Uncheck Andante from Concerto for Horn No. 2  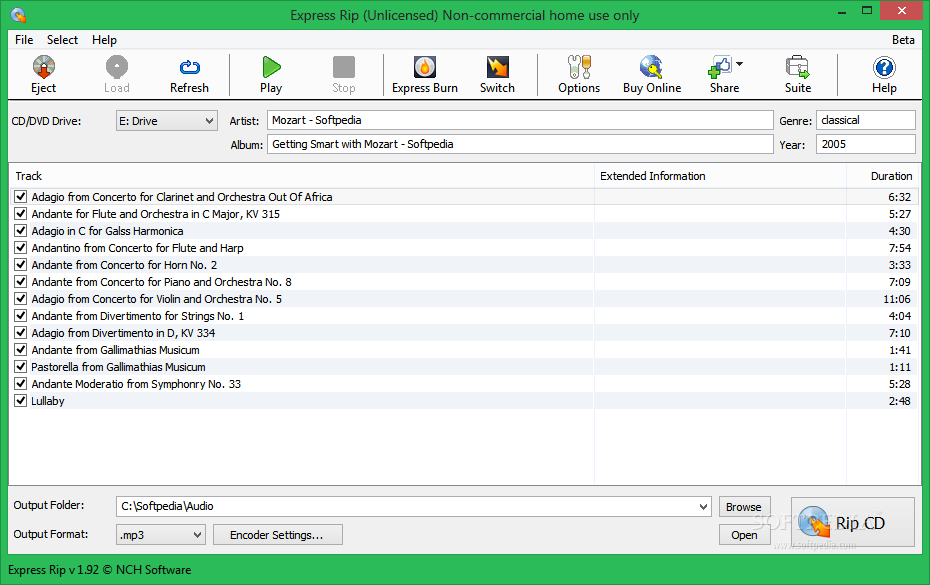coord(21,265)
